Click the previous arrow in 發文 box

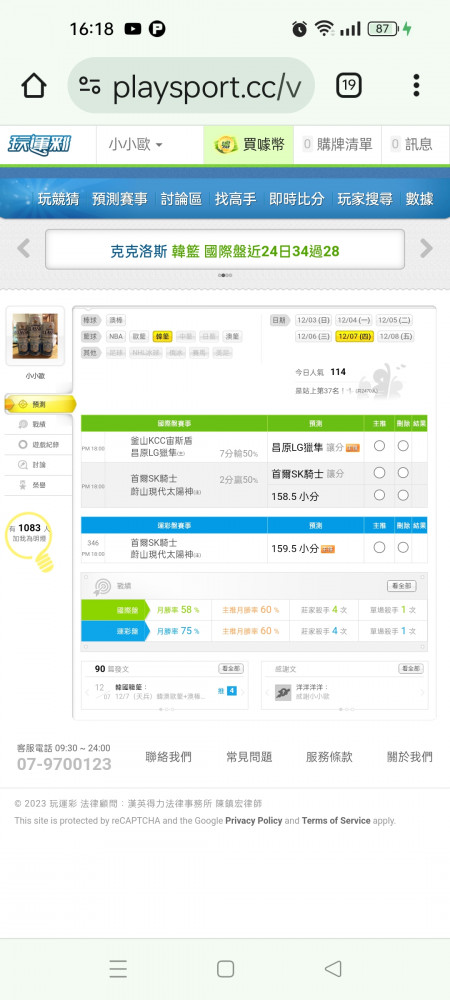point(87,692)
